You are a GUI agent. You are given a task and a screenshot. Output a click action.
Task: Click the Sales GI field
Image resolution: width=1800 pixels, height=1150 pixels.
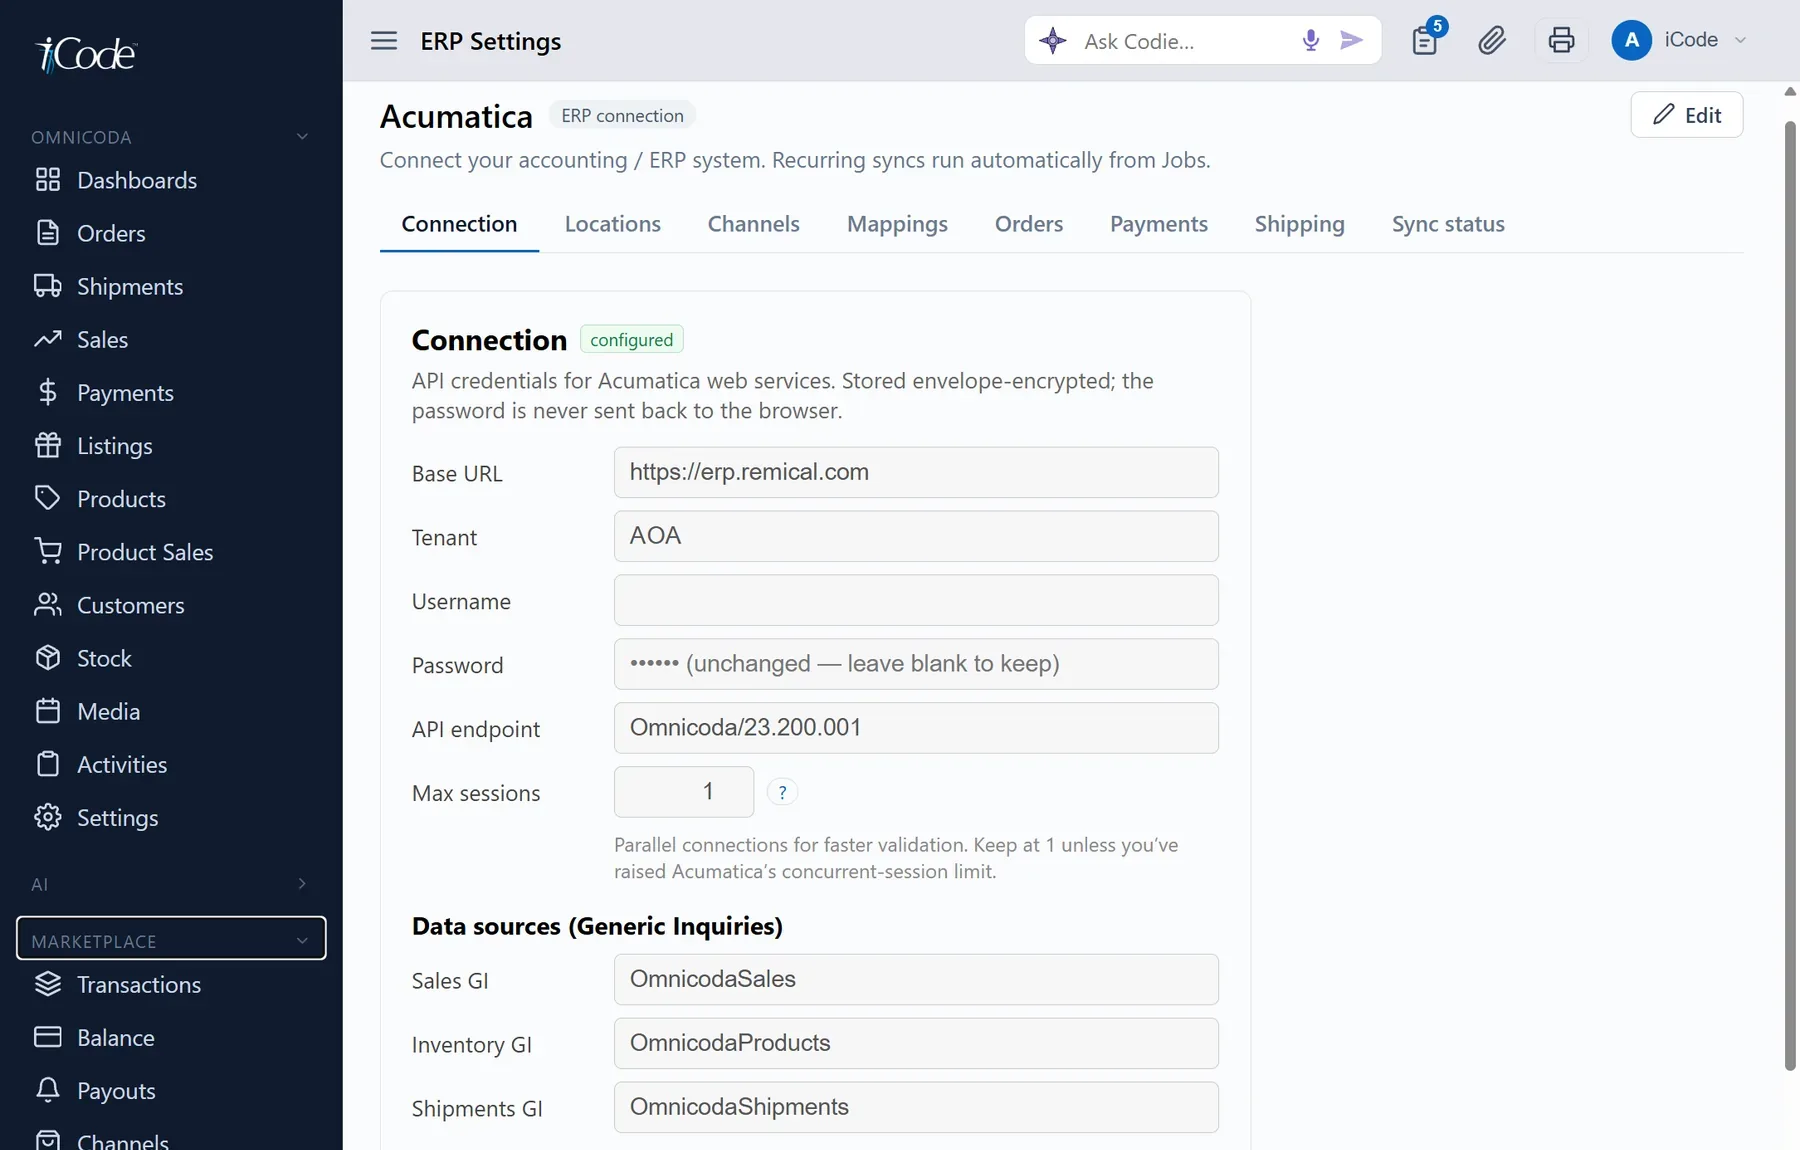[916, 979]
